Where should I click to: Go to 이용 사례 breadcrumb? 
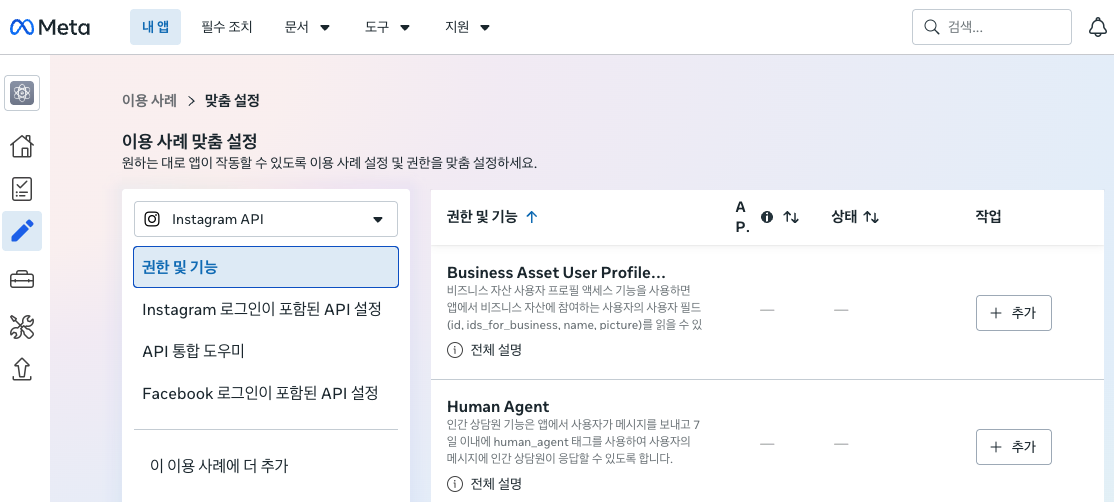tap(149, 100)
